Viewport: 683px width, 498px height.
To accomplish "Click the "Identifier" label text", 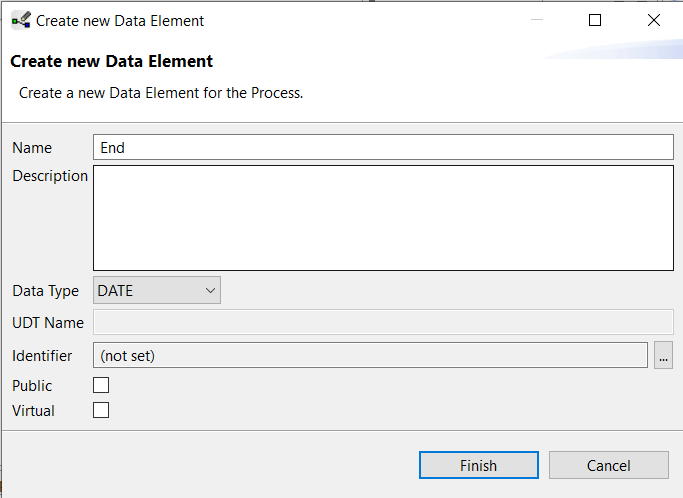I will click(x=42, y=356).
